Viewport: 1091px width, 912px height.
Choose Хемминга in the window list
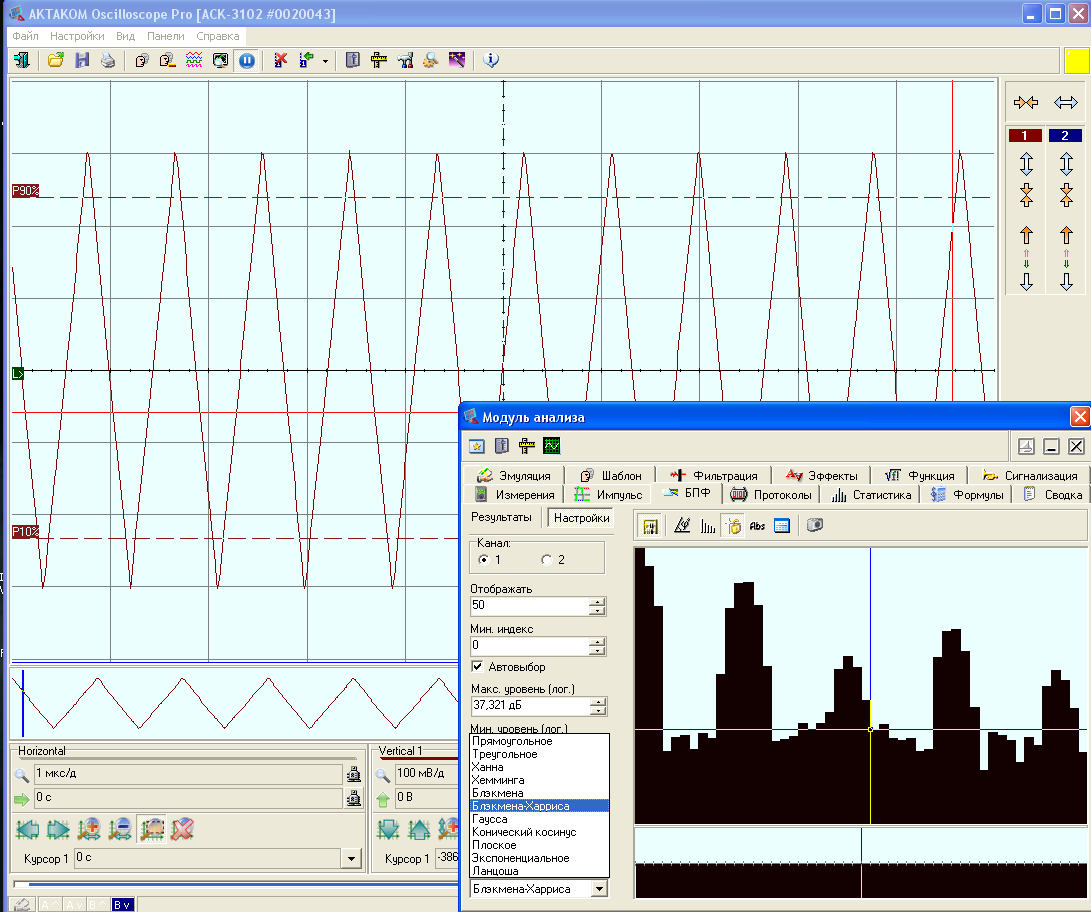tap(498, 780)
